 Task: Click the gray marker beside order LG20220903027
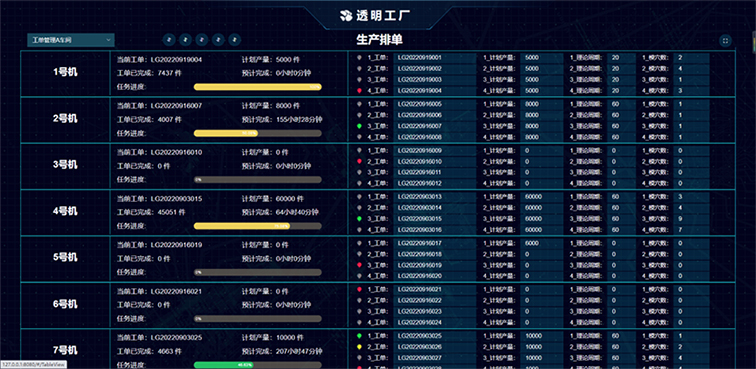pyautogui.click(x=359, y=357)
